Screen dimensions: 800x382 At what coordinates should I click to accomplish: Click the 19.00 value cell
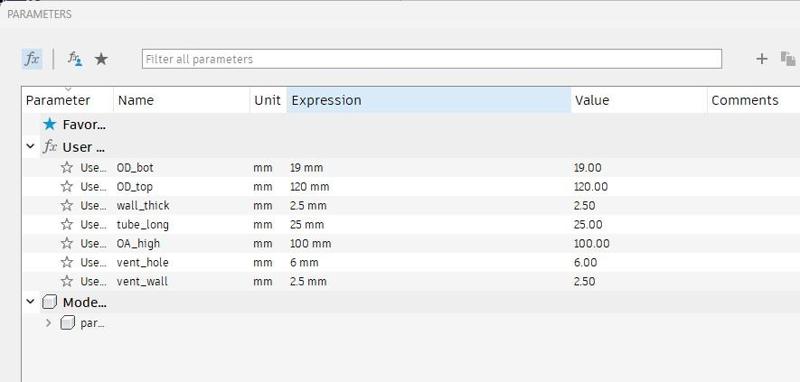point(588,167)
